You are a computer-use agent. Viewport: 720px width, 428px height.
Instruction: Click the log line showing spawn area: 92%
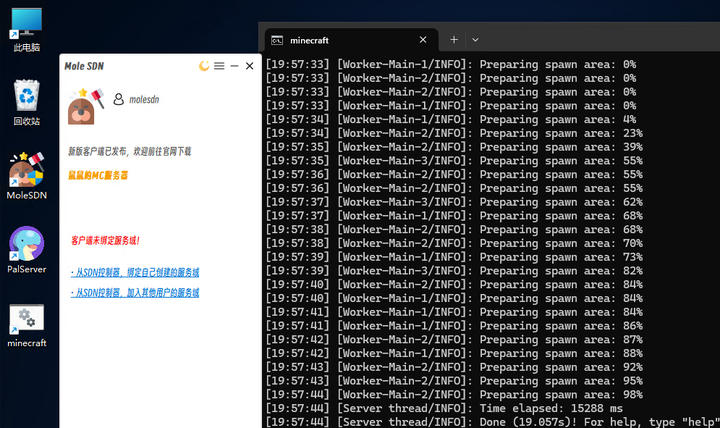(454, 367)
